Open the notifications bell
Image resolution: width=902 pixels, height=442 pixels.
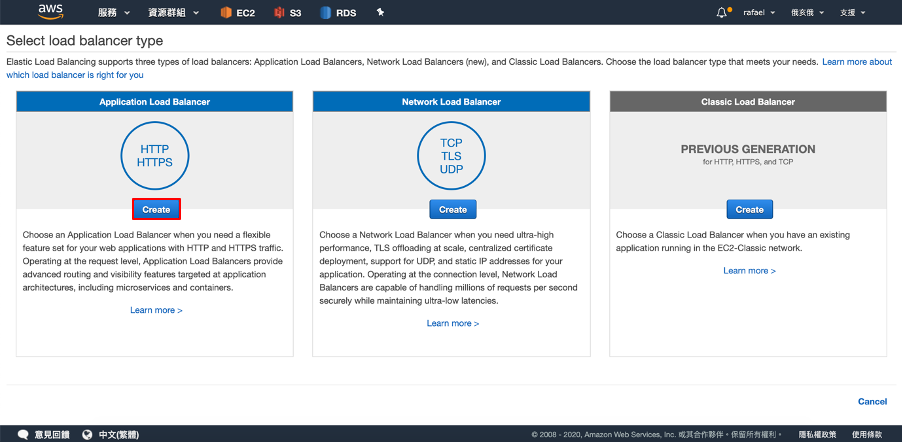click(722, 13)
